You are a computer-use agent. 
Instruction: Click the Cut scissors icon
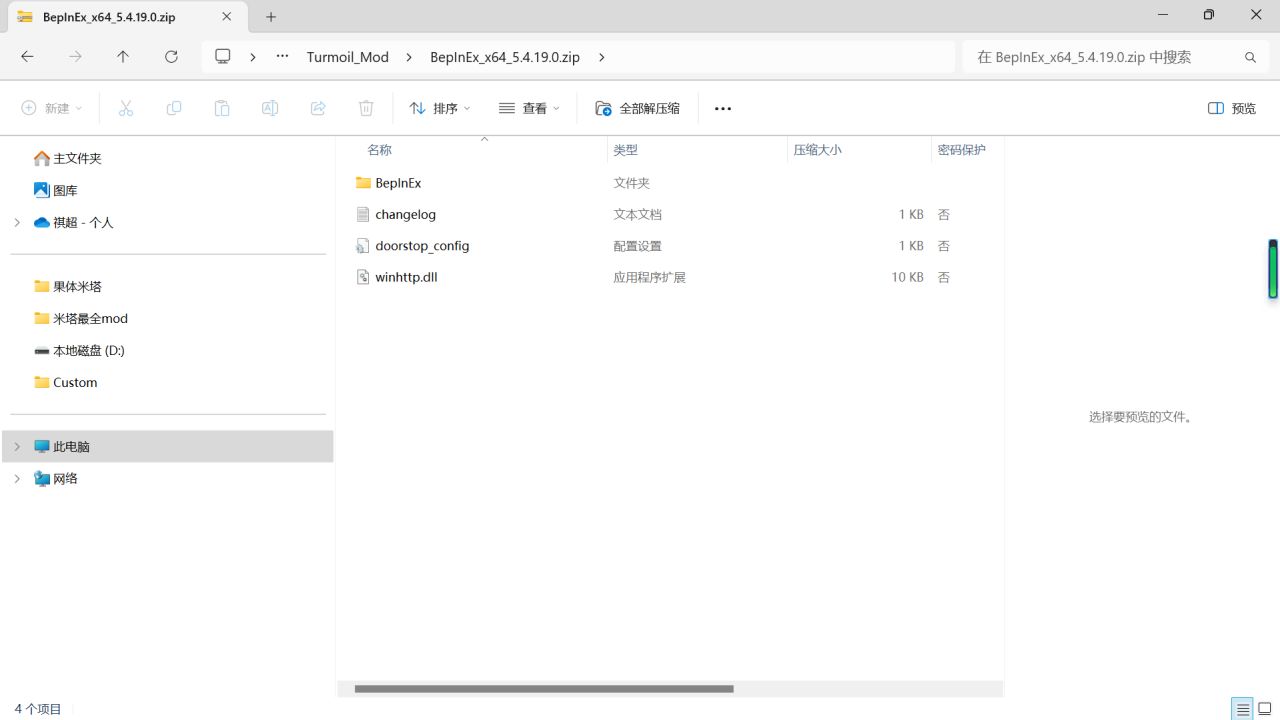point(126,108)
